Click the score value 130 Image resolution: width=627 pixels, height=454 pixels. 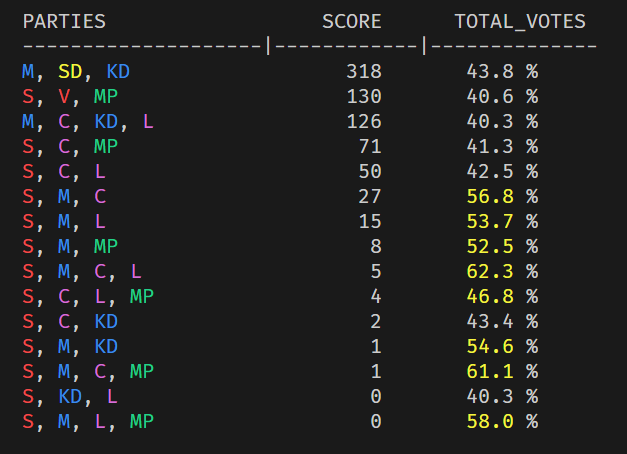[364, 96]
